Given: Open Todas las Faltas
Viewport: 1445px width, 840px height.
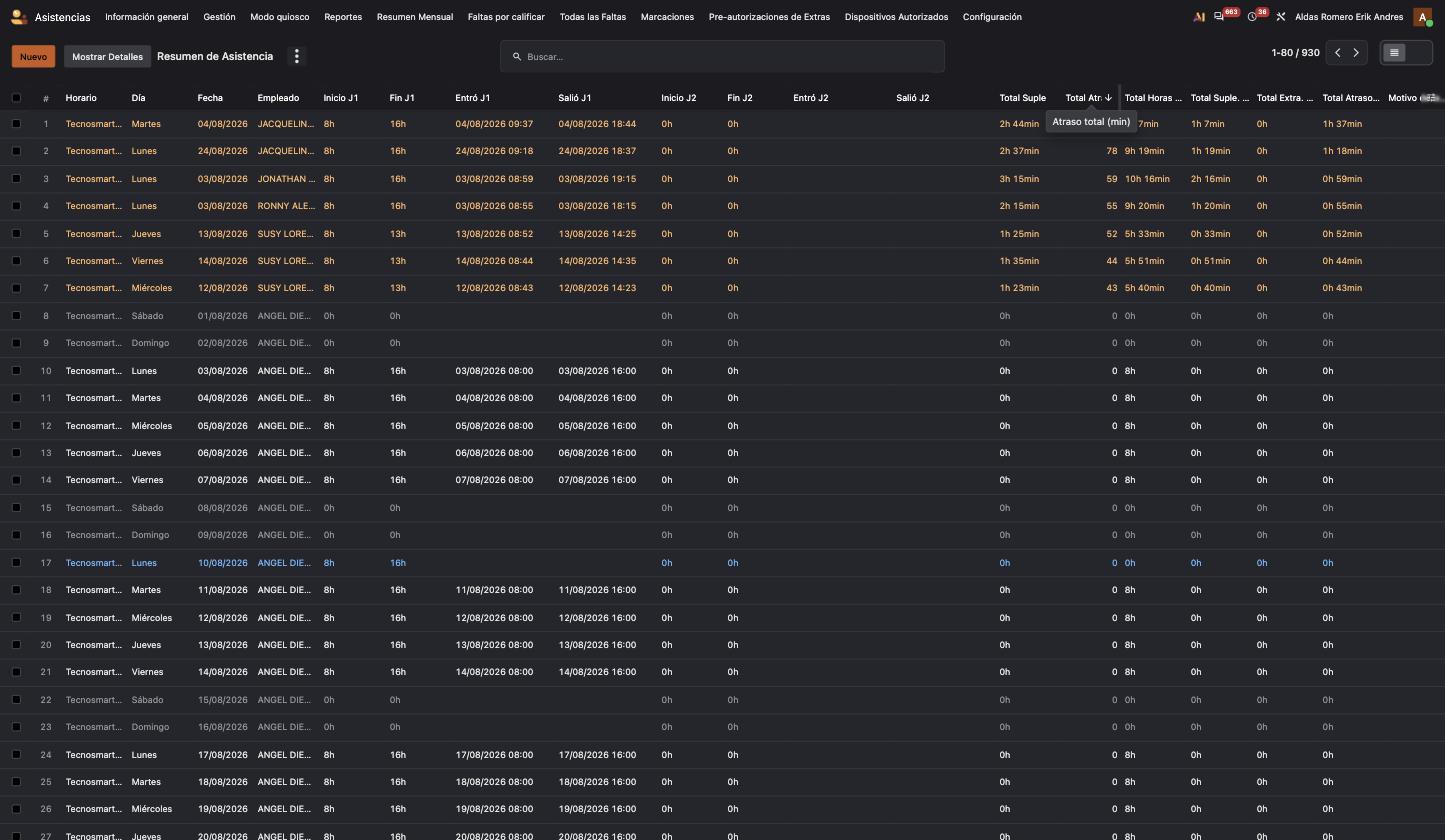Looking at the screenshot, I should (x=593, y=17).
